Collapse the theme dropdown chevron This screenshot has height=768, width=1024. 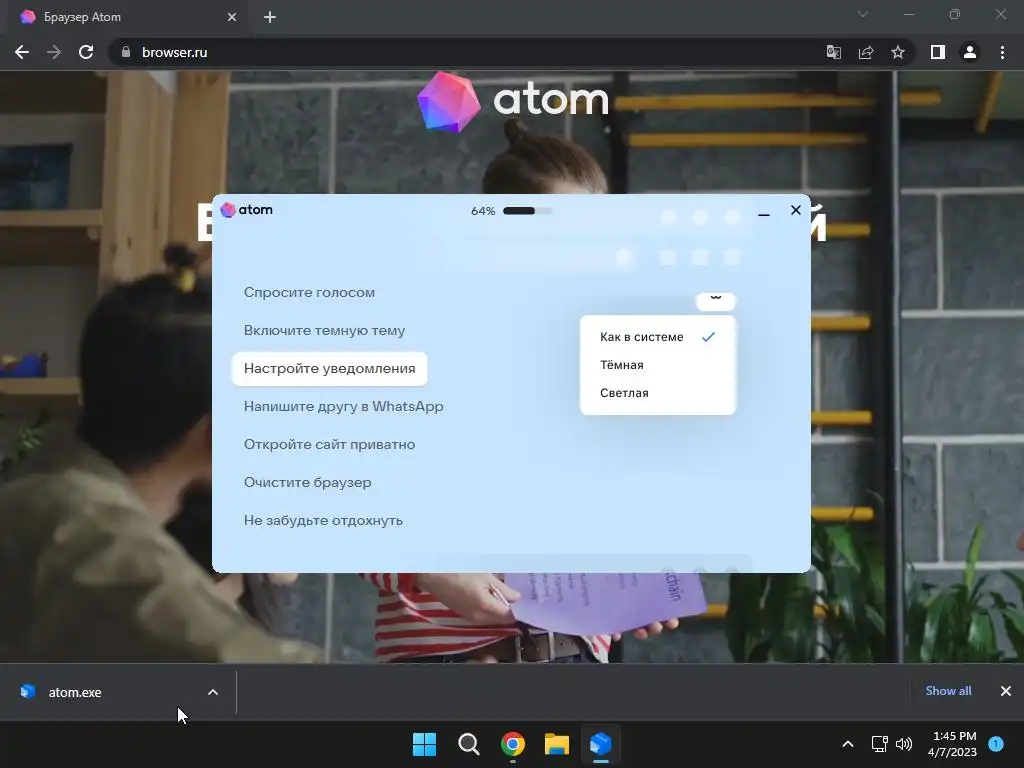pos(716,300)
